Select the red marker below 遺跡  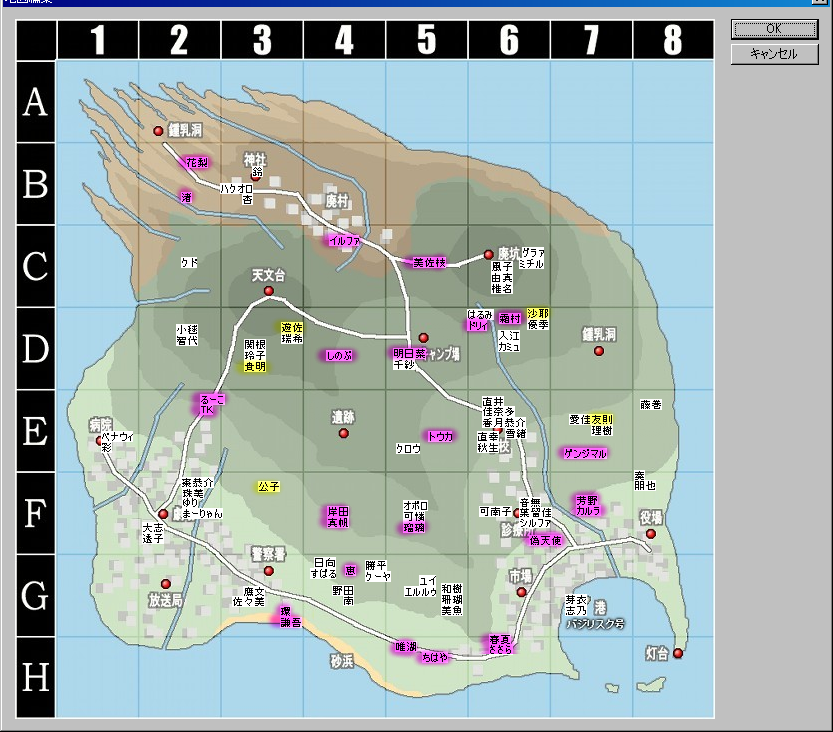(x=344, y=433)
